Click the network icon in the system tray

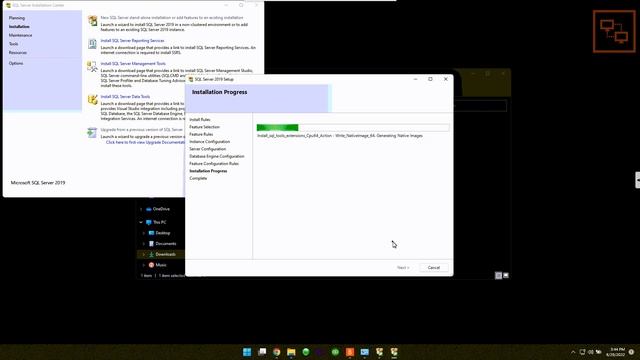click(582, 352)
